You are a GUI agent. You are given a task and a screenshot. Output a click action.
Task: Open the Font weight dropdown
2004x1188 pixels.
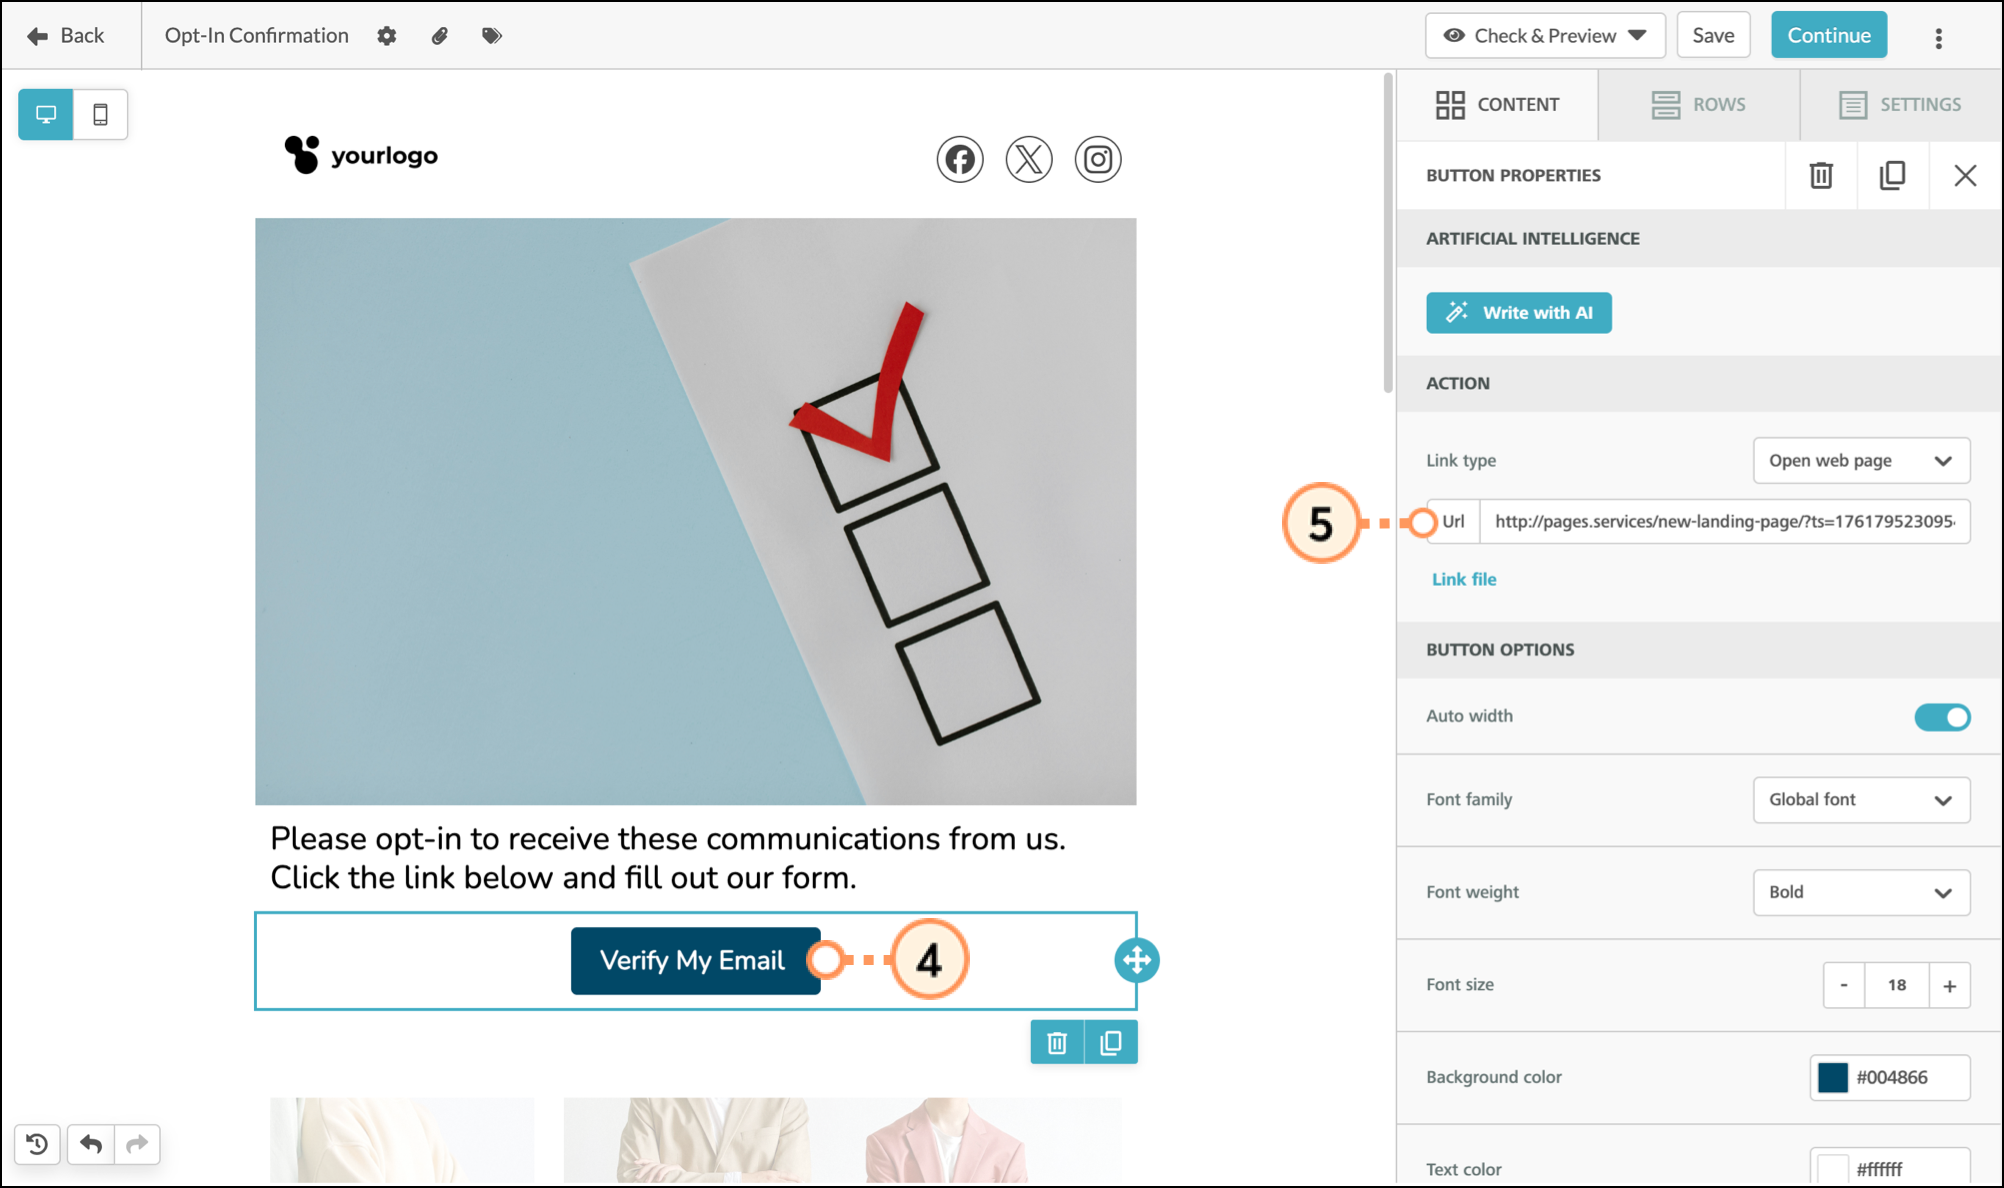1860,892
